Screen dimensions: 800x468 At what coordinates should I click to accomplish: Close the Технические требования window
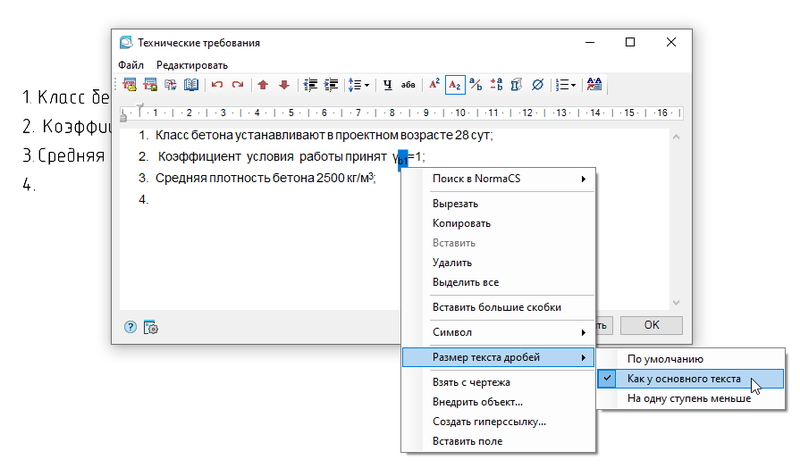point(671,42)
